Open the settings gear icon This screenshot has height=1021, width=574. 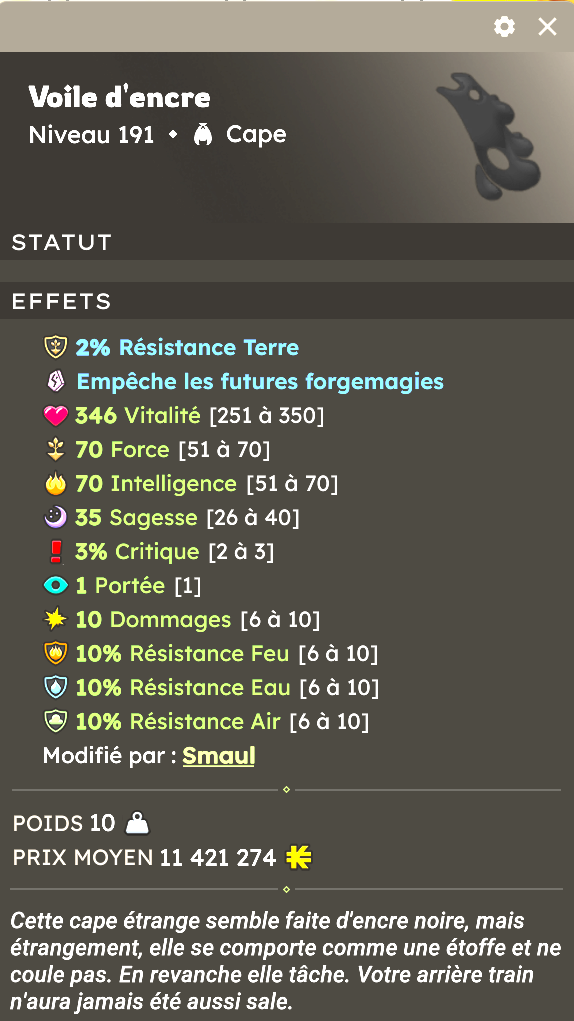point(504,27)
